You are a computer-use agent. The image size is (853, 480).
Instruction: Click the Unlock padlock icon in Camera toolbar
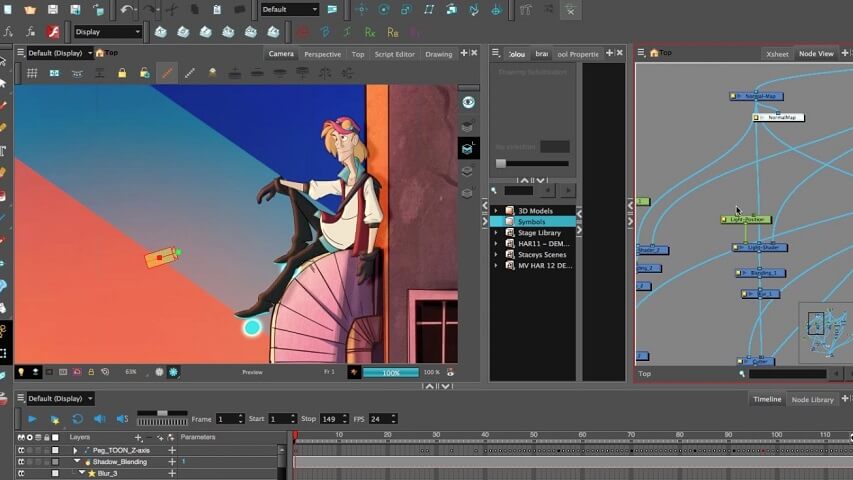tap(144, 73)
